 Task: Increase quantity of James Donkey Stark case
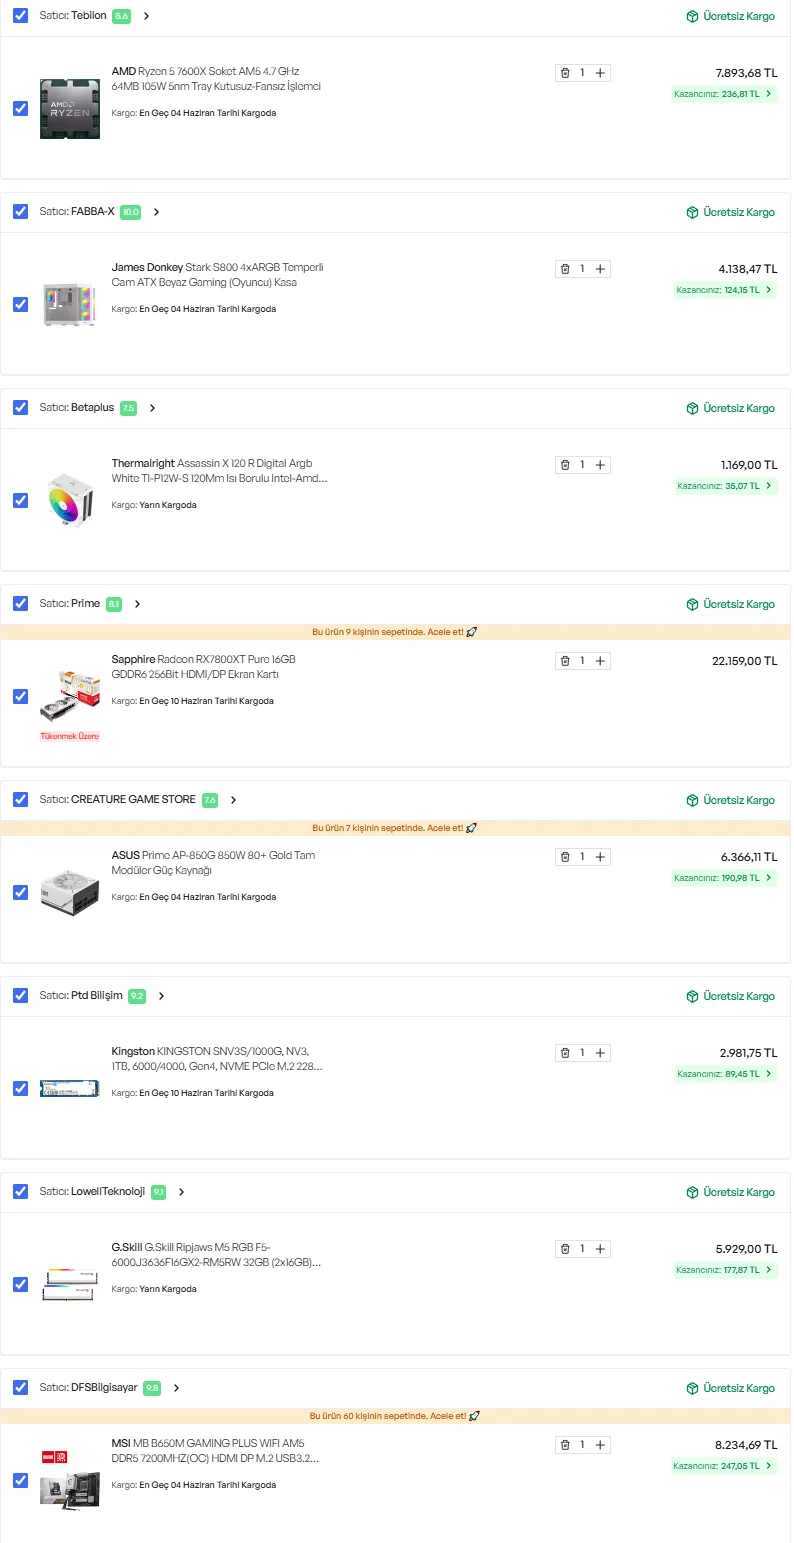[x=600, y=269]
